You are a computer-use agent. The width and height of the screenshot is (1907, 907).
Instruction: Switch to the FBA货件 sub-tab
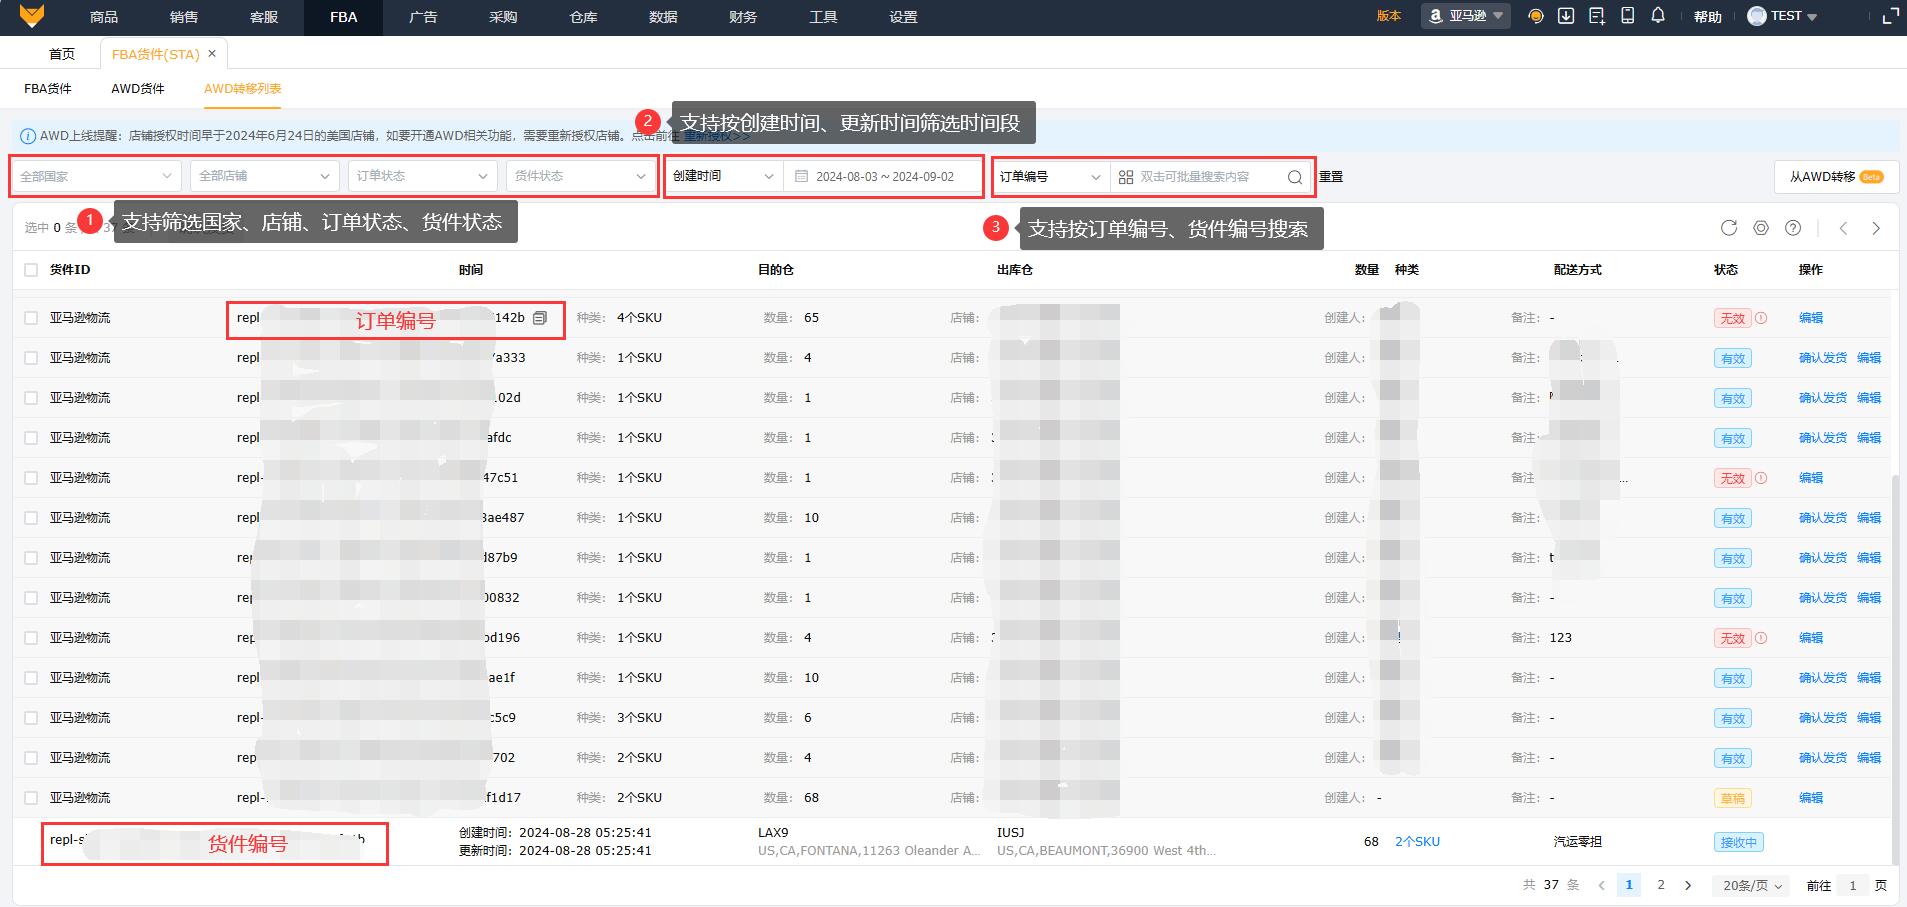[48, 89]
